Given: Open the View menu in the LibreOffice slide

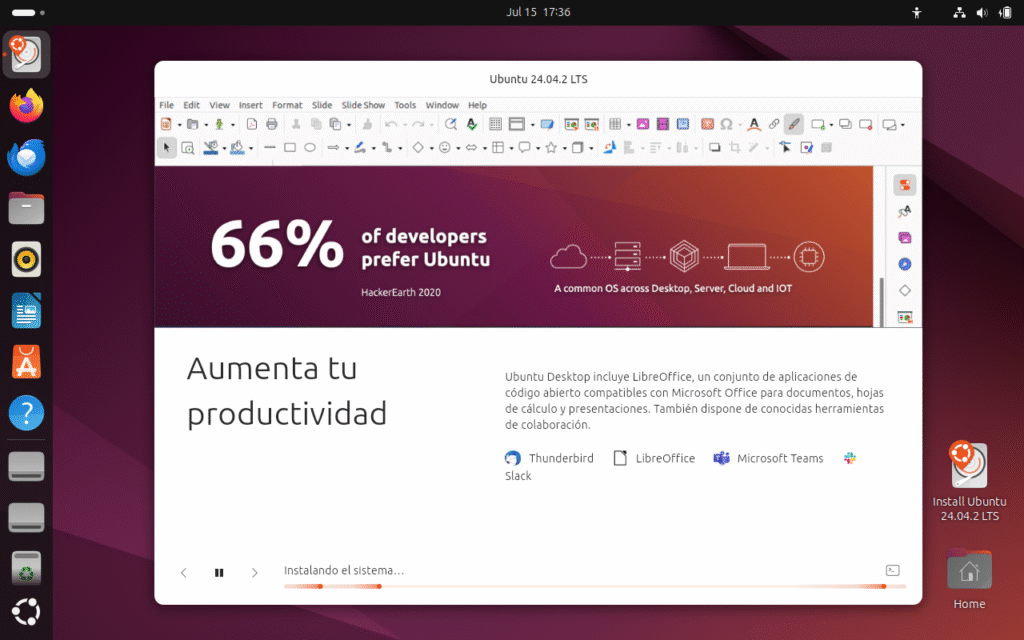Looking at the screenshot, I should click(219, 105).
